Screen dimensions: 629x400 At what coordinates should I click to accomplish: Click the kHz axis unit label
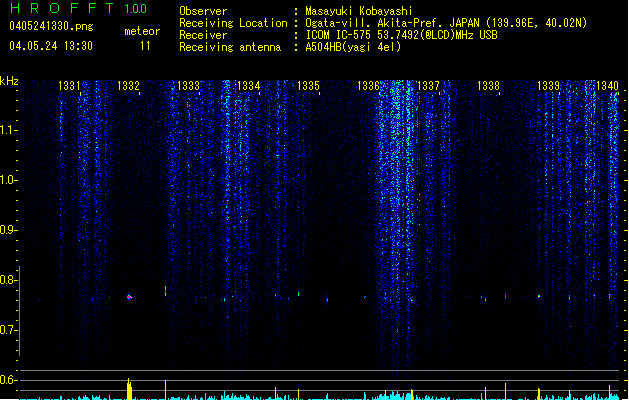[x=9, y=81]
